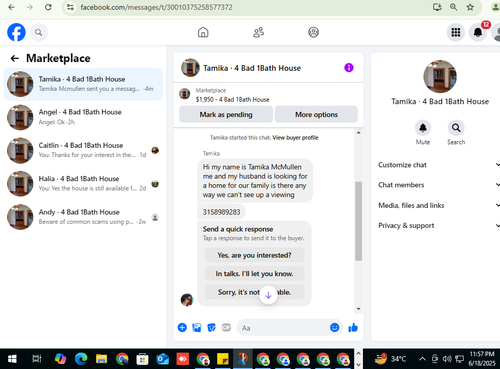Jump to latest message down arrow

coord(268,295)
